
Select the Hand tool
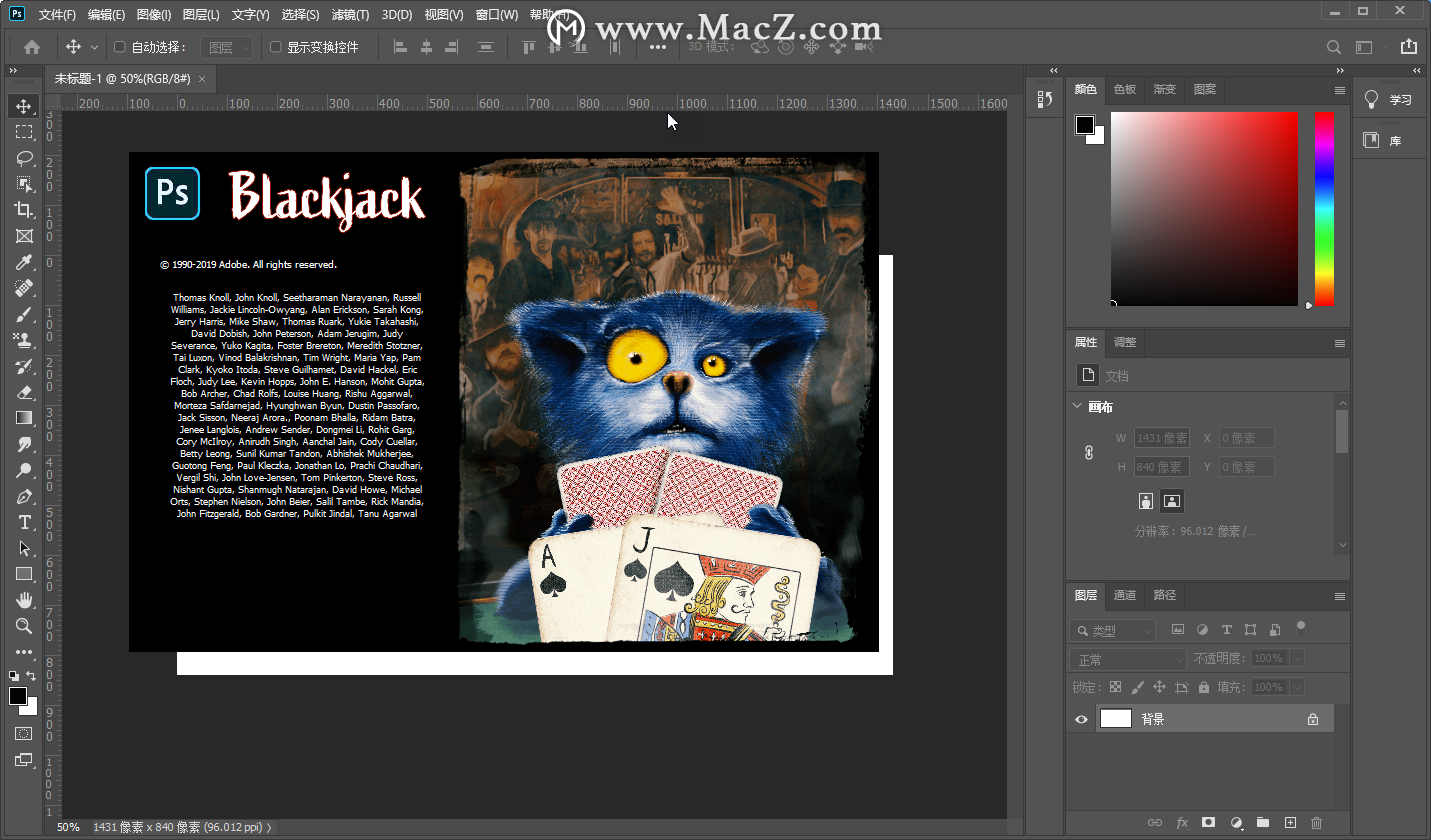[24, 600]
